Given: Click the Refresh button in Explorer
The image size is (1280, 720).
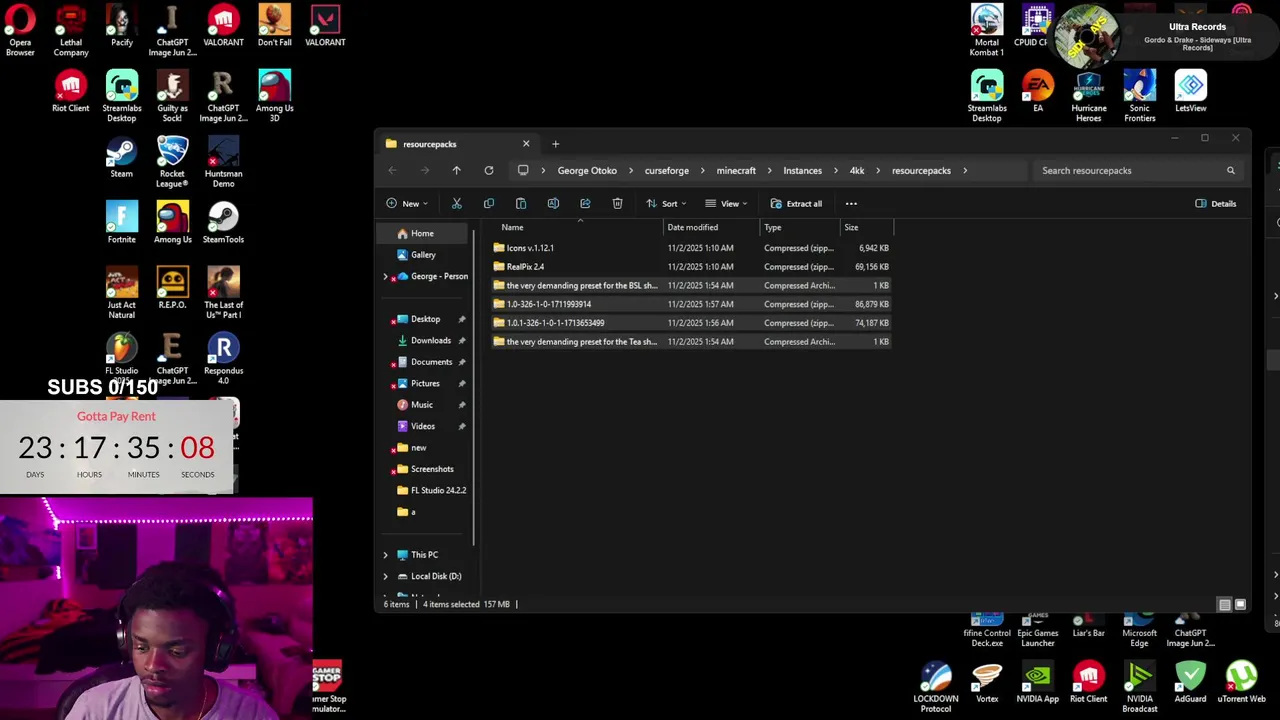Looking at the screenshot, I should coord(489,171).
